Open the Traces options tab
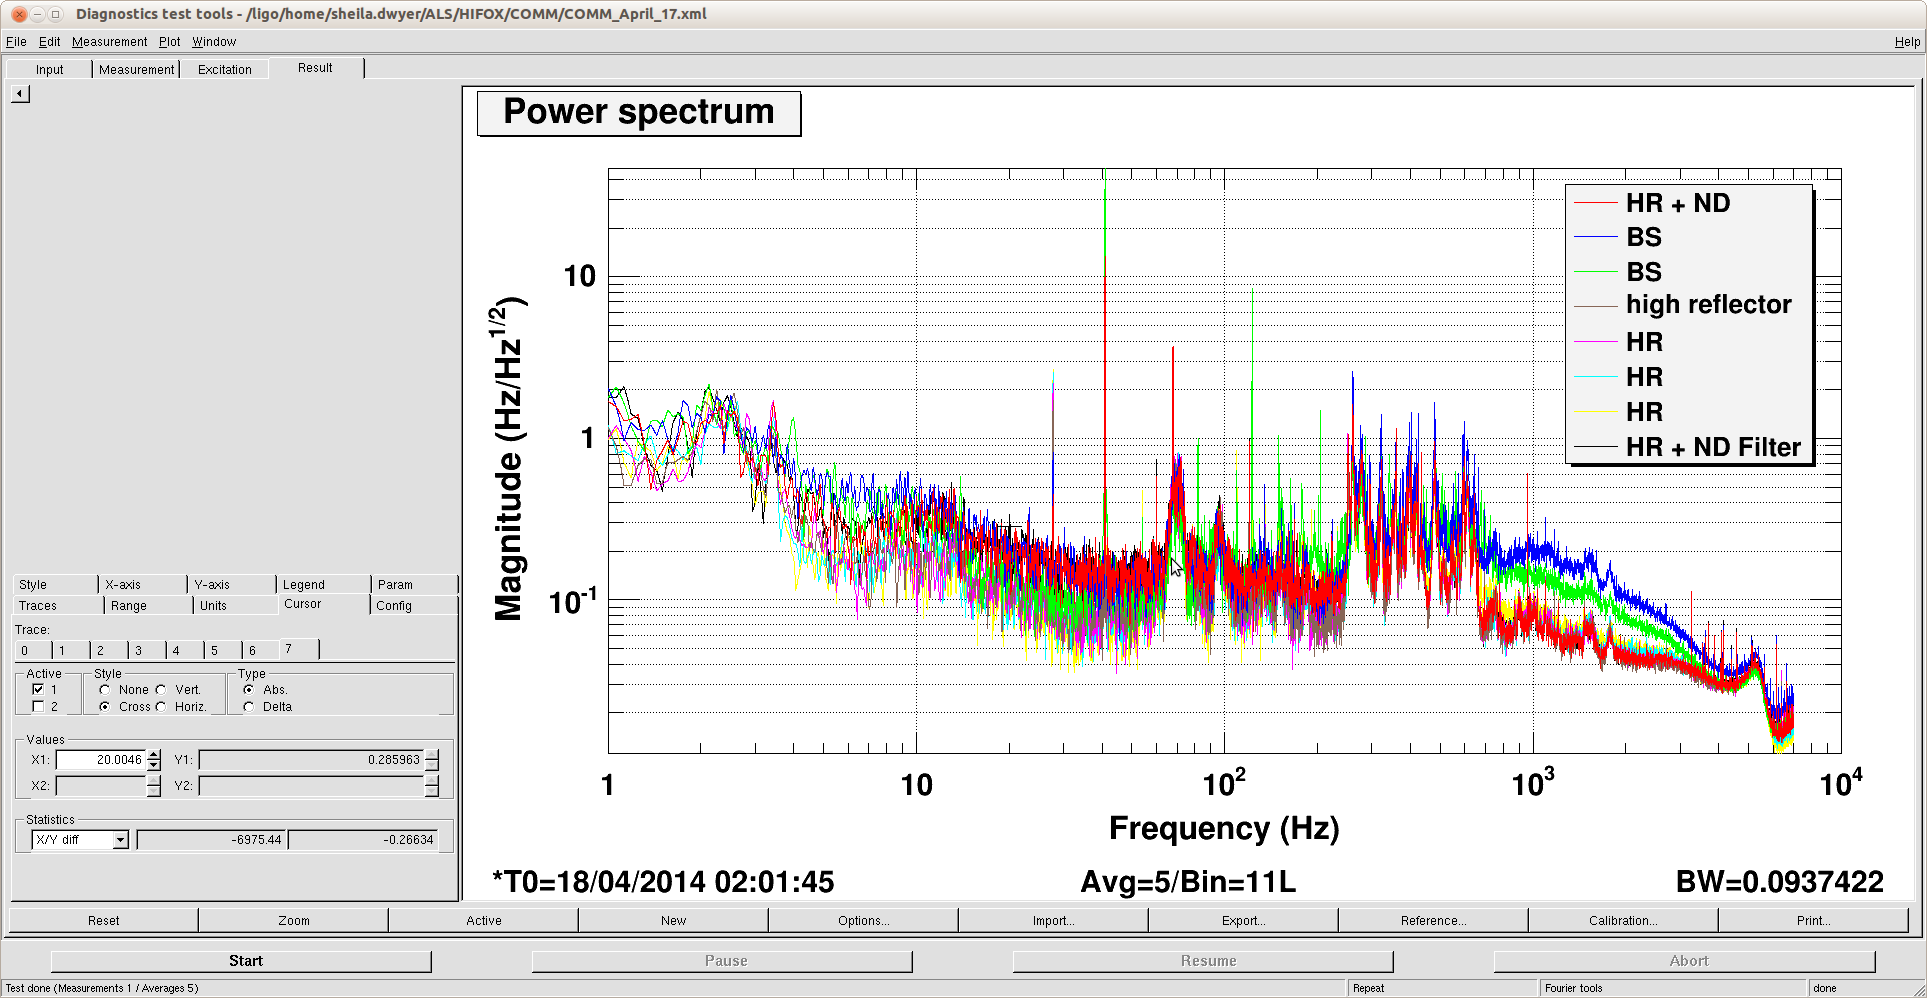This screenshot has height=998, width=1927. 58,606
